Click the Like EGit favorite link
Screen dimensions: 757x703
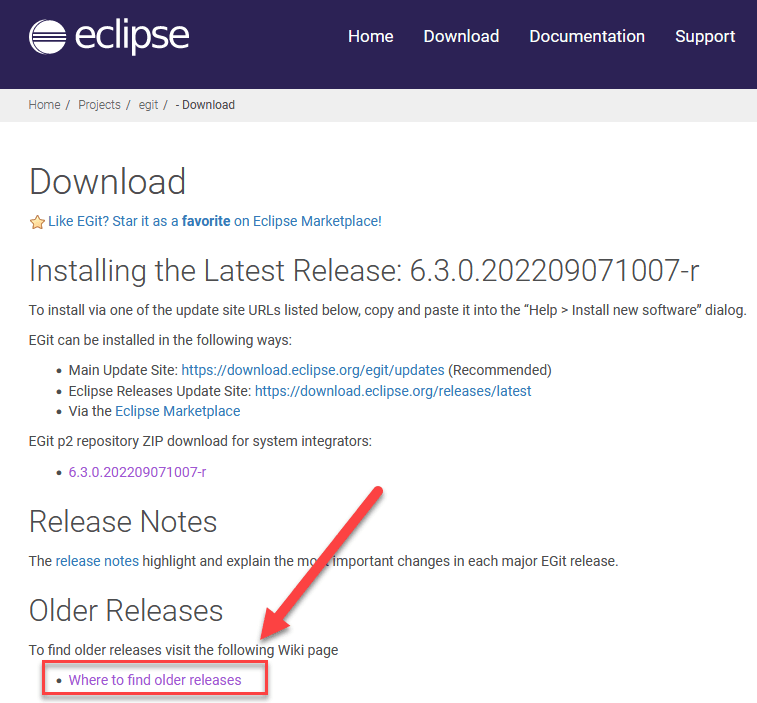coord(214,221)
